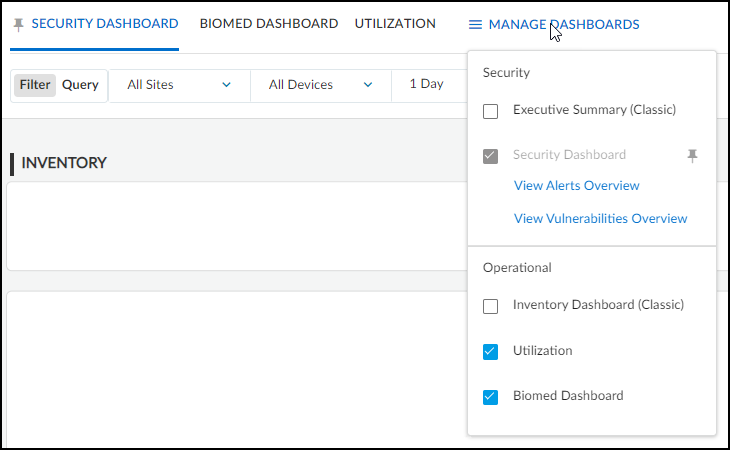Switch to the Biomed Dashboard tab
This screenshot has height=450, width=730.
tap(268, 24)
